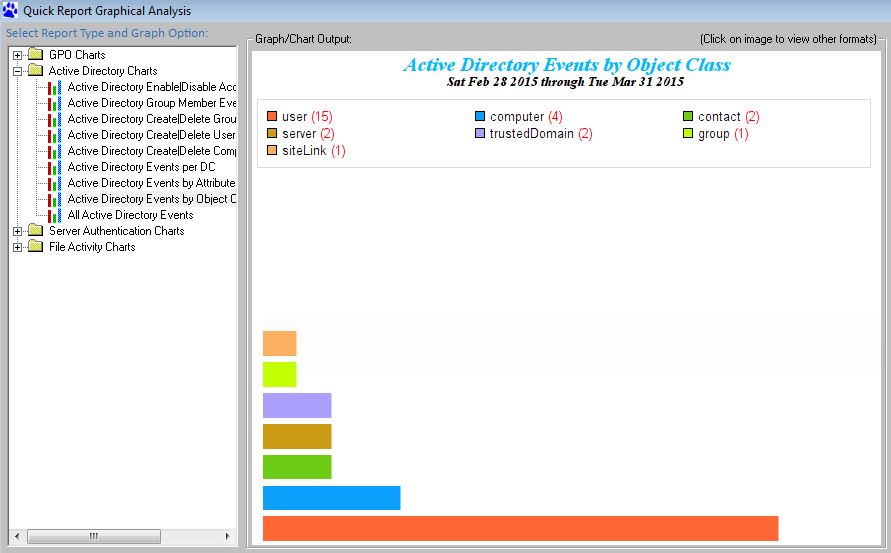Click the blue computer legend swatch
The height and width of the screenshot is (553, 891).
(x=480, y=117)
